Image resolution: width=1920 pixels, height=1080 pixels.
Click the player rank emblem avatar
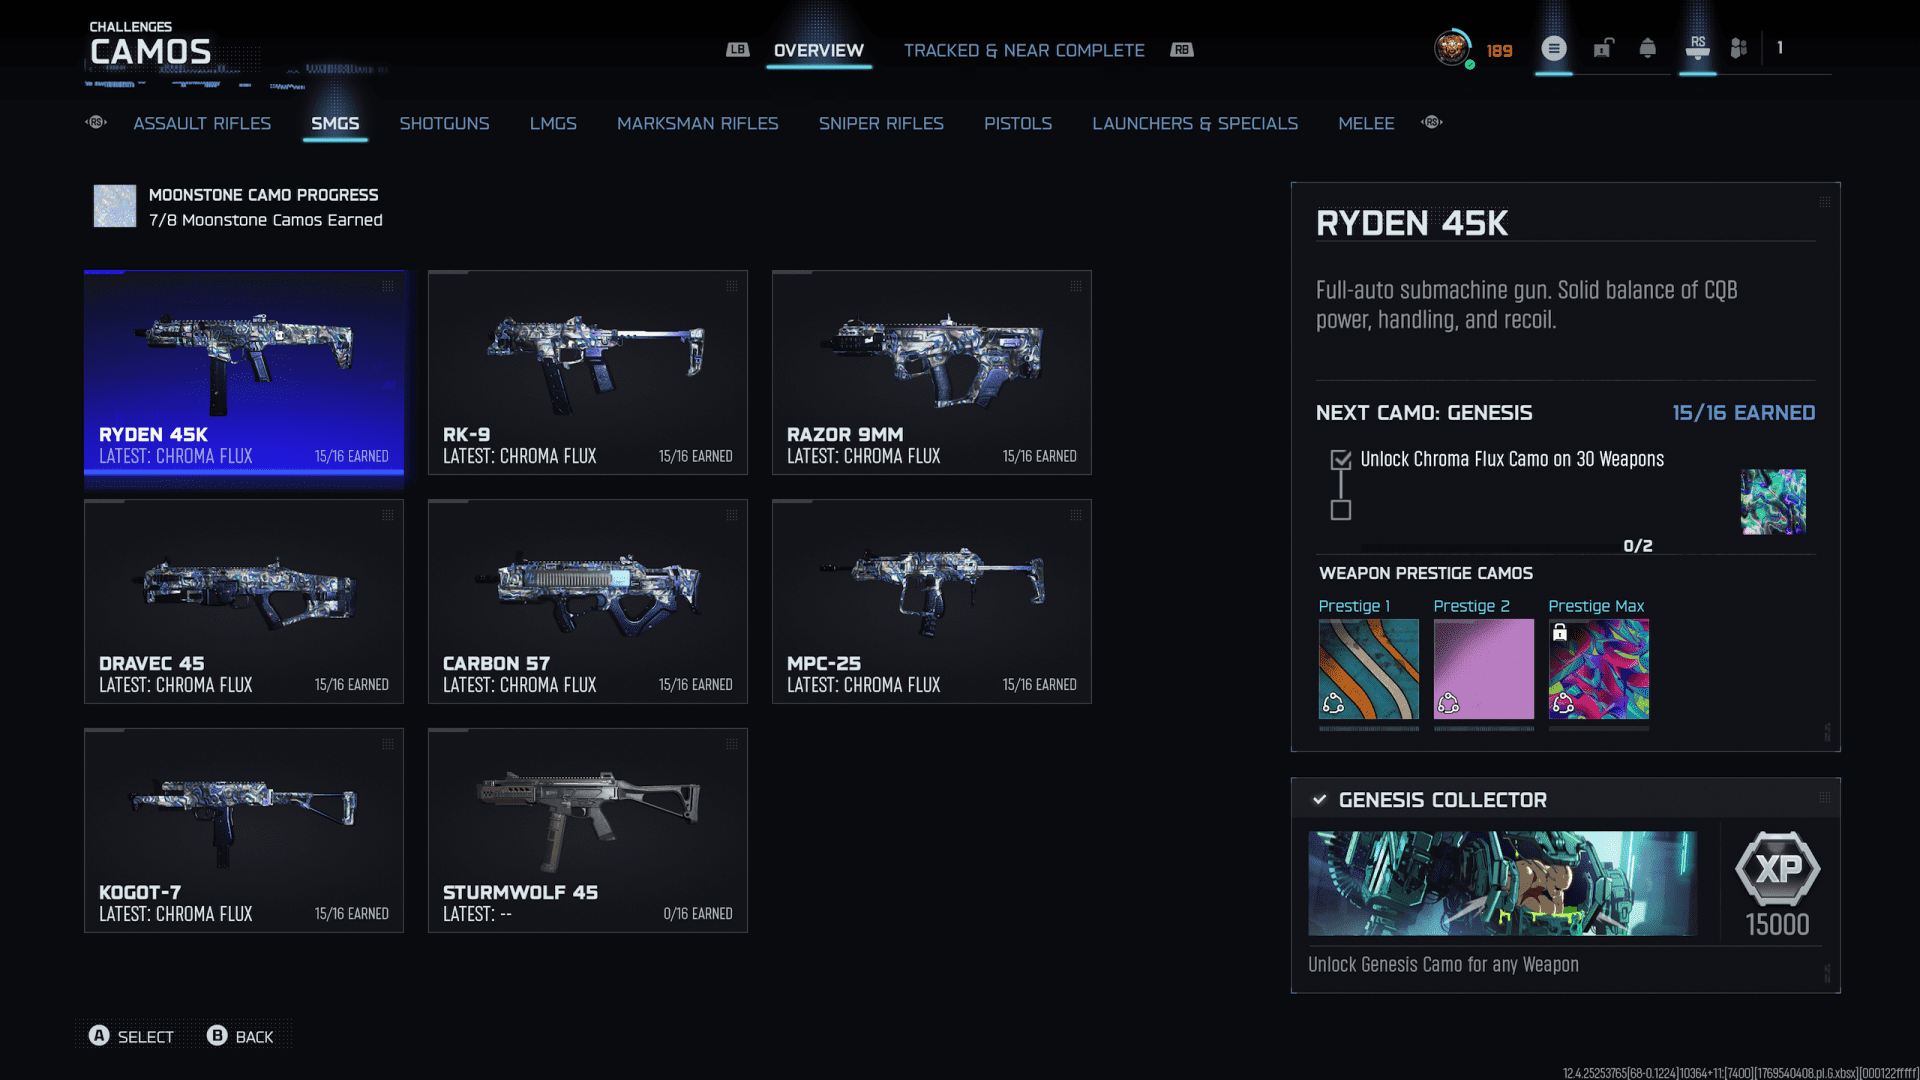coord(1452,48)
